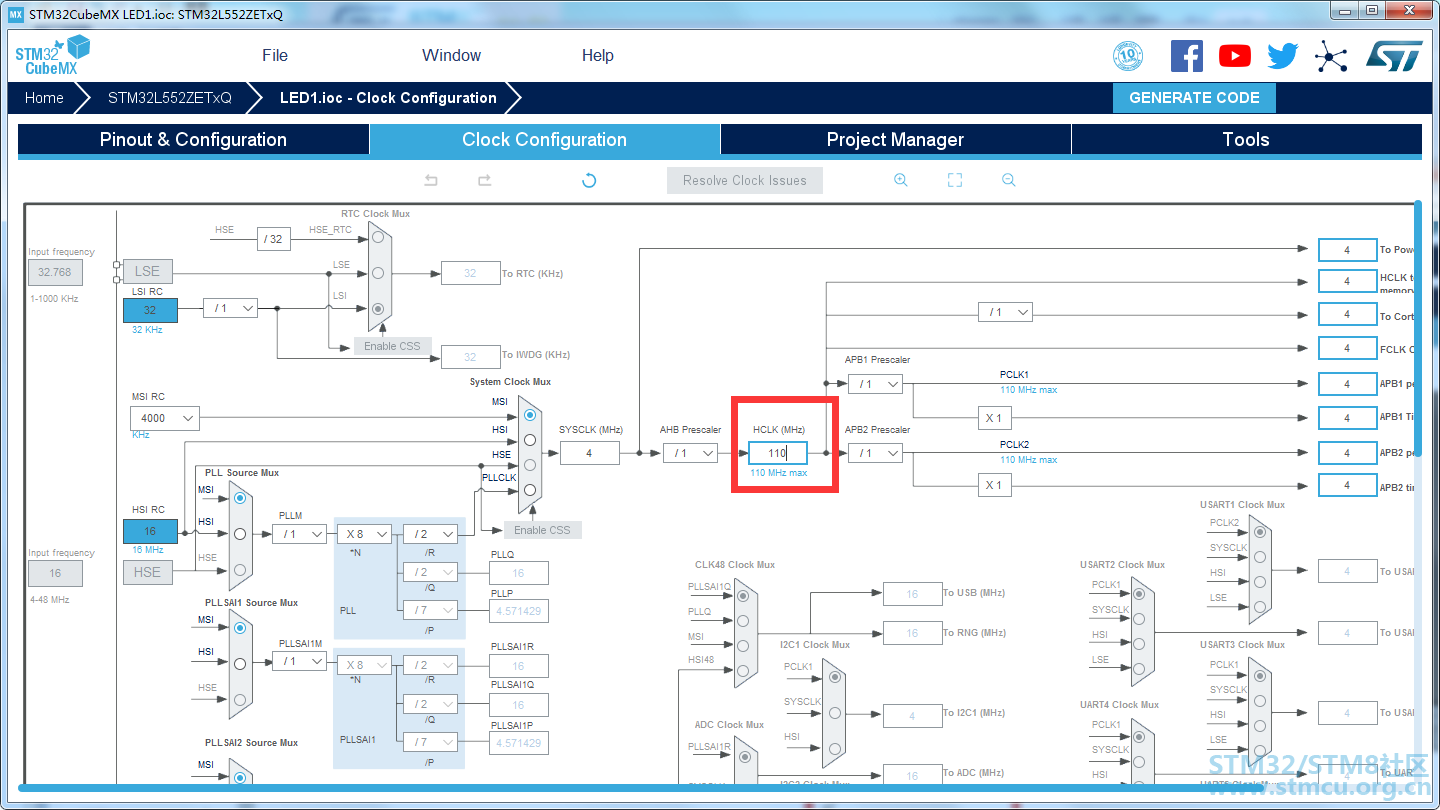
Task: Open the Cortex system timer divider dropdown
Action: tap(1005, 312)
